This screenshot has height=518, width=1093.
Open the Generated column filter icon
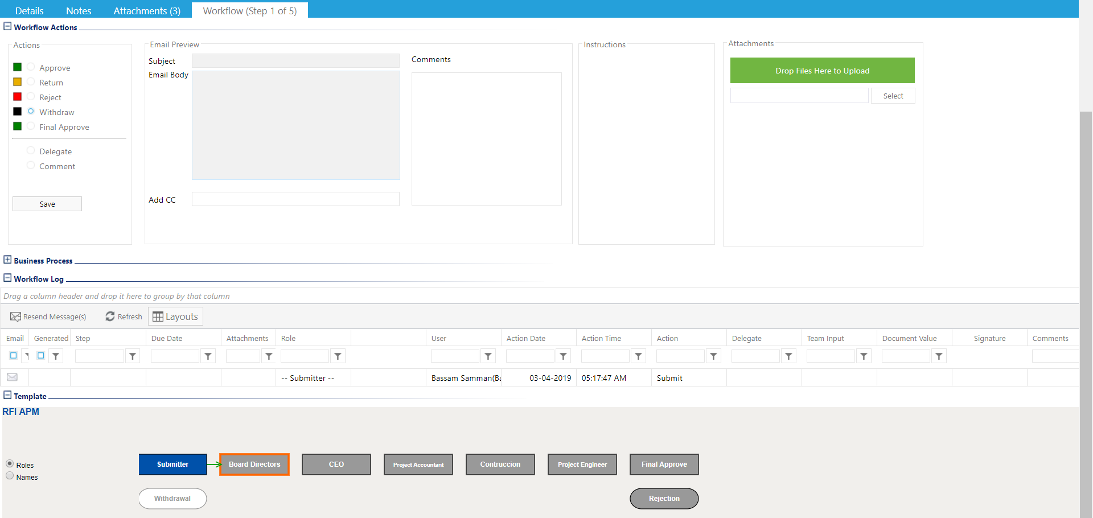pos(56,356)
